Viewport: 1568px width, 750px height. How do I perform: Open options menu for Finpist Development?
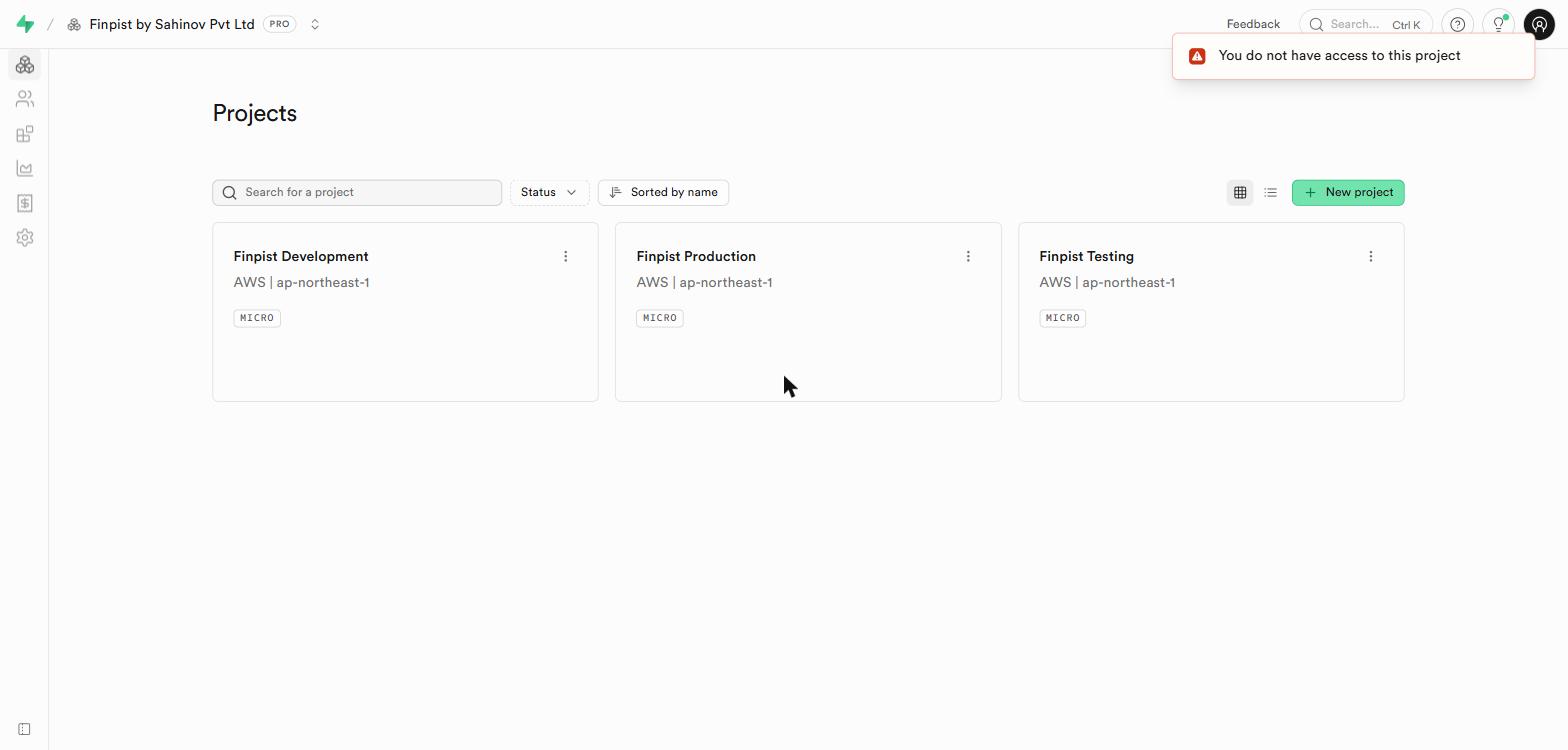565,257
